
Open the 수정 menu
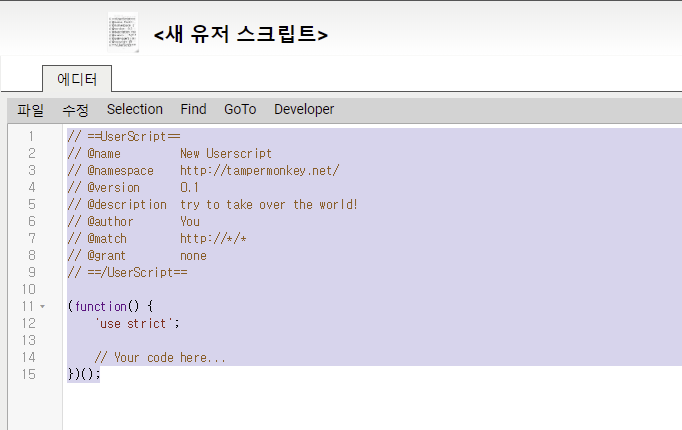(75, 110)
